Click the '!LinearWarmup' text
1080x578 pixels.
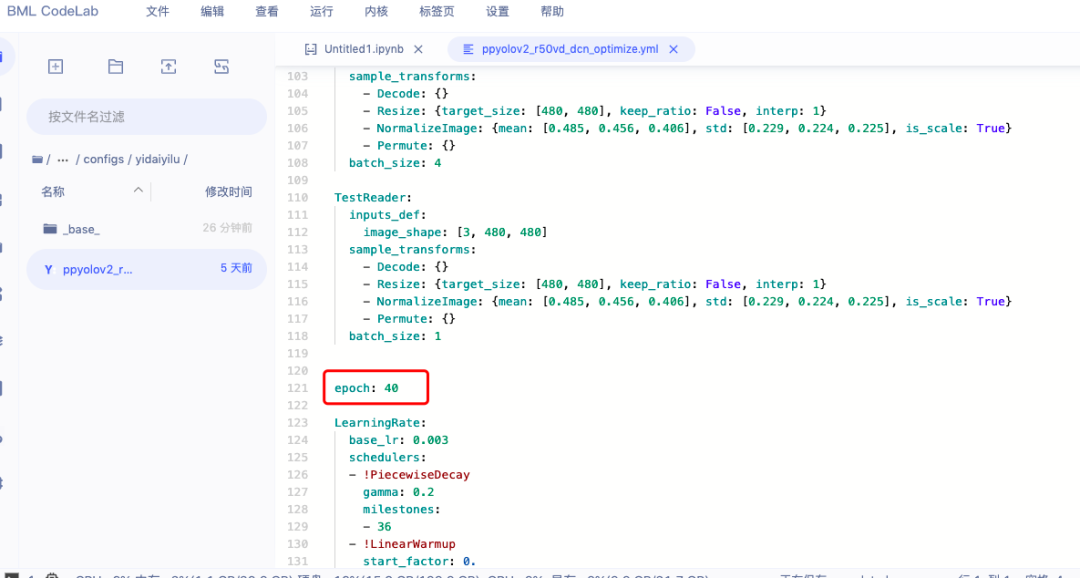409,544
